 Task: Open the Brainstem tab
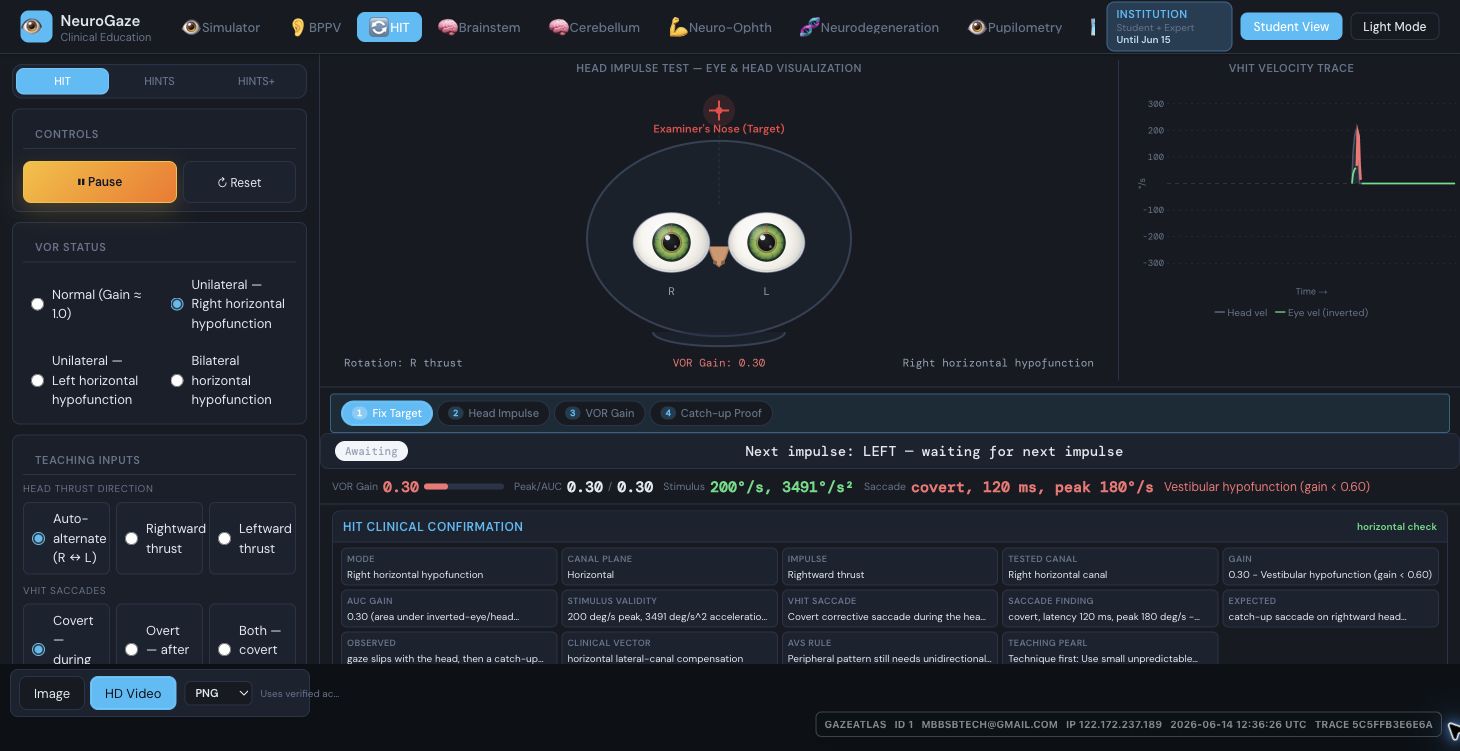click(479, 27)
